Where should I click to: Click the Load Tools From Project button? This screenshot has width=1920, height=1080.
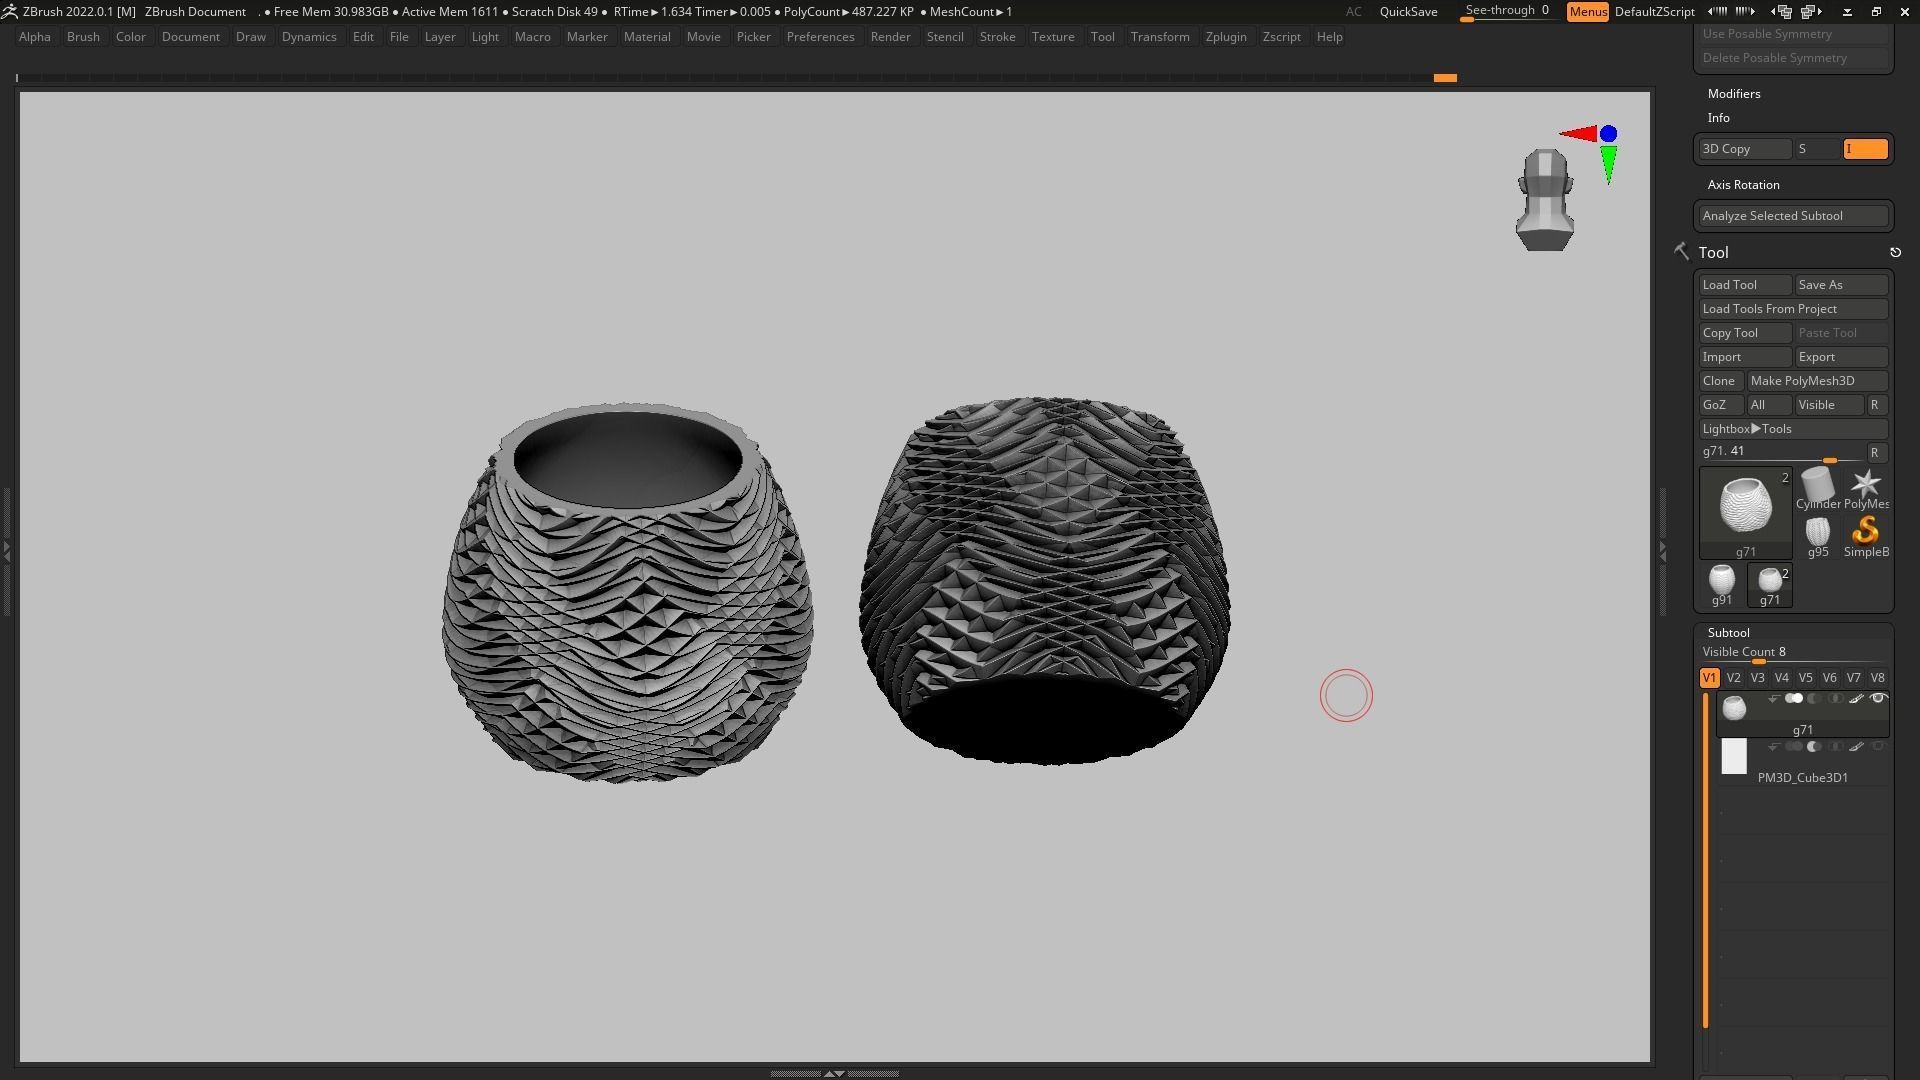click(1792, 309)
